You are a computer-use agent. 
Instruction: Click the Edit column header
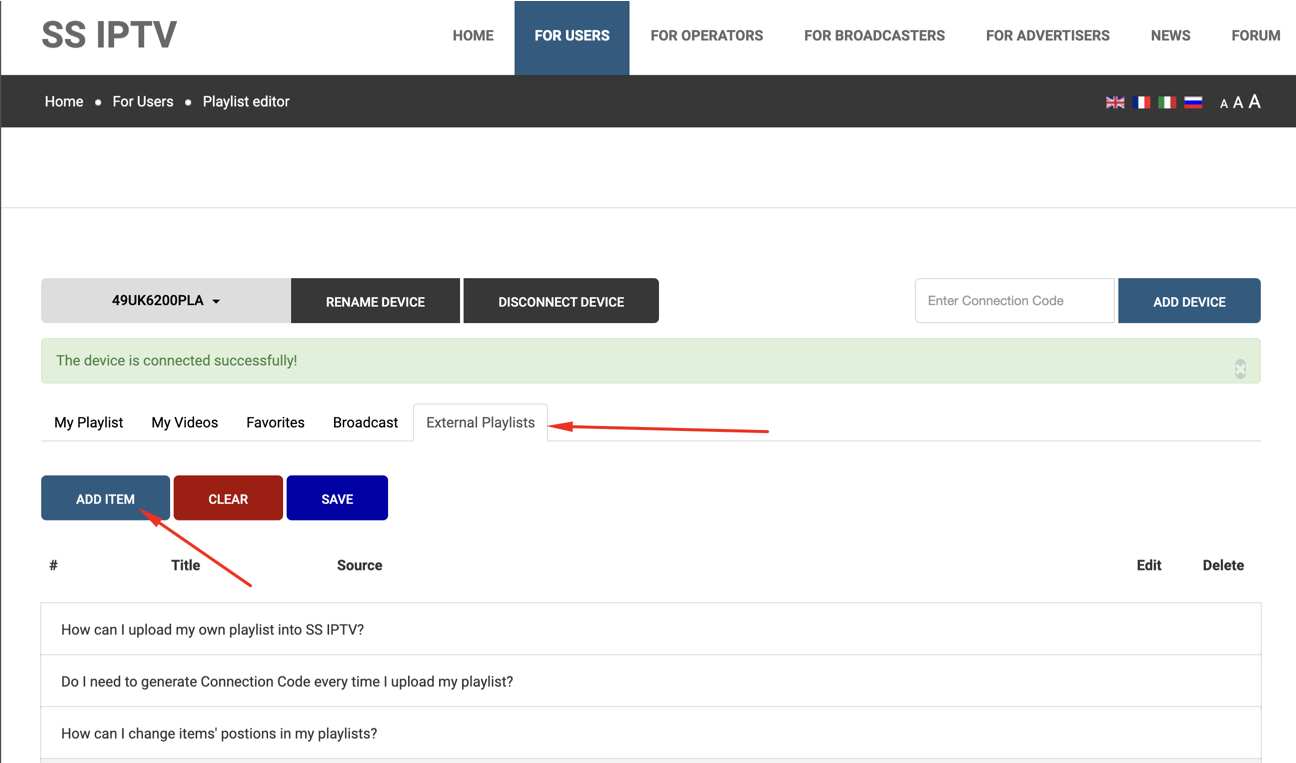[1149, 565]
